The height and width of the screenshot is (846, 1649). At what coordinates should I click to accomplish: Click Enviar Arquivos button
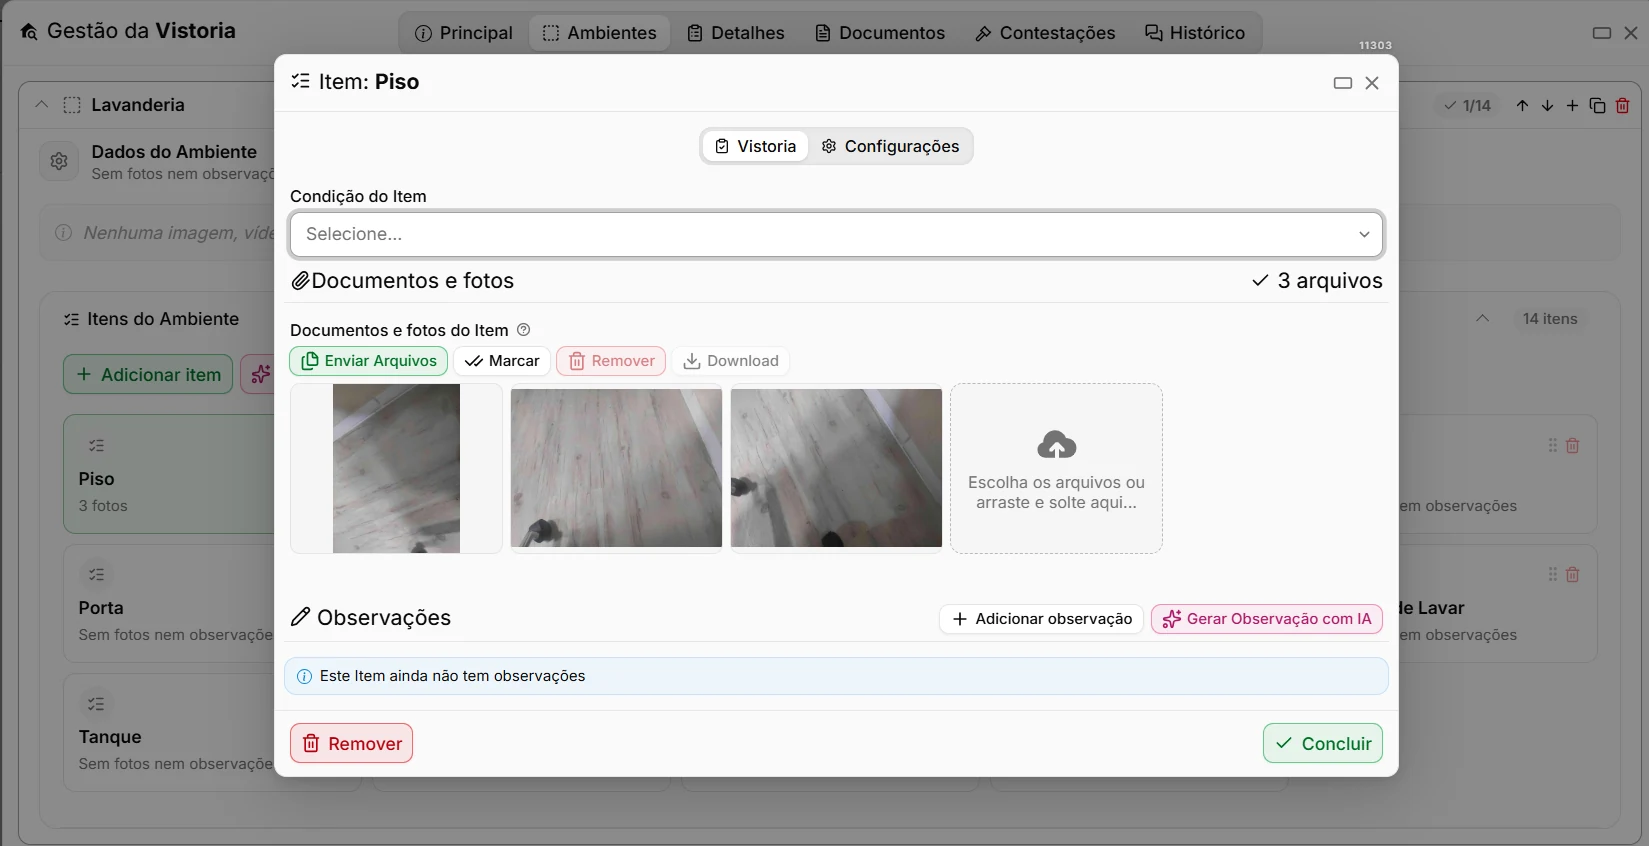coord(369,361)
